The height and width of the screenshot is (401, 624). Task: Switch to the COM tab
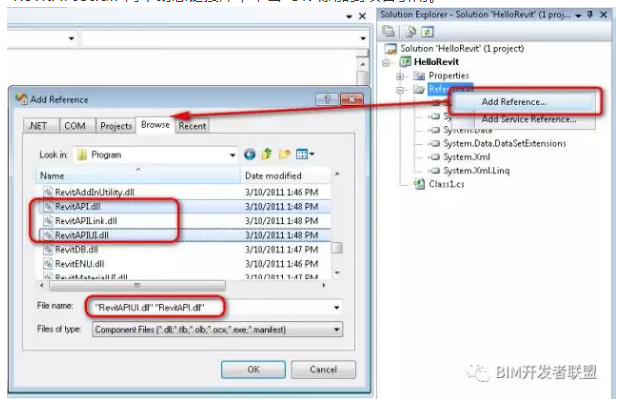(75, 126)
